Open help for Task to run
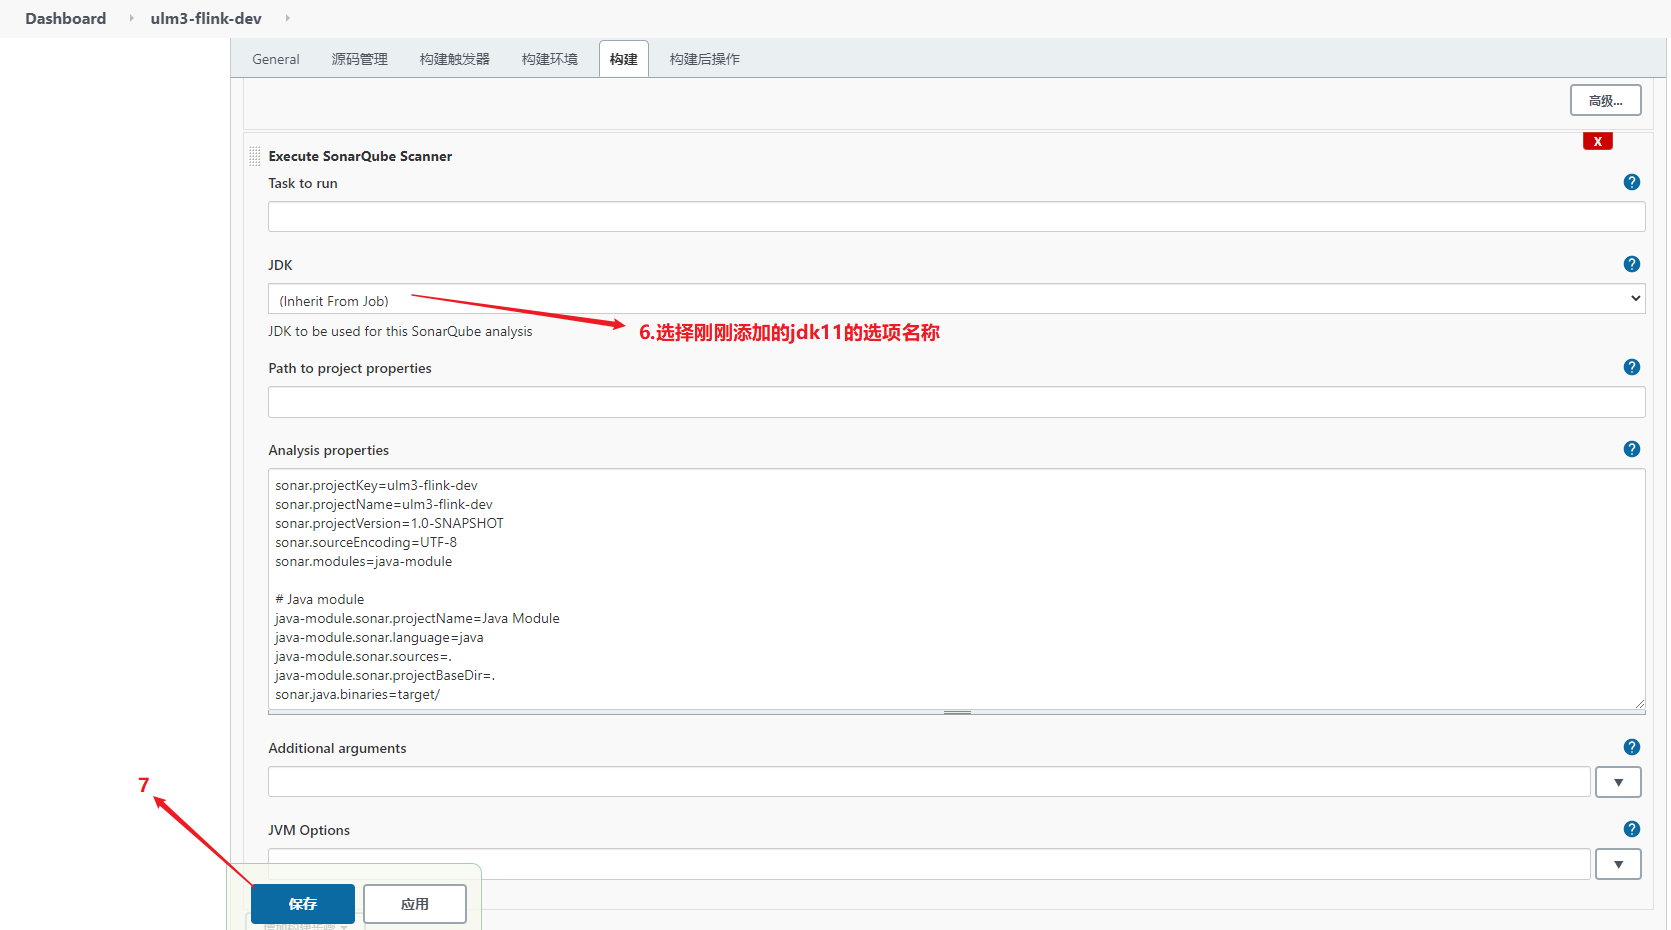 click(x=1631, y=182)
